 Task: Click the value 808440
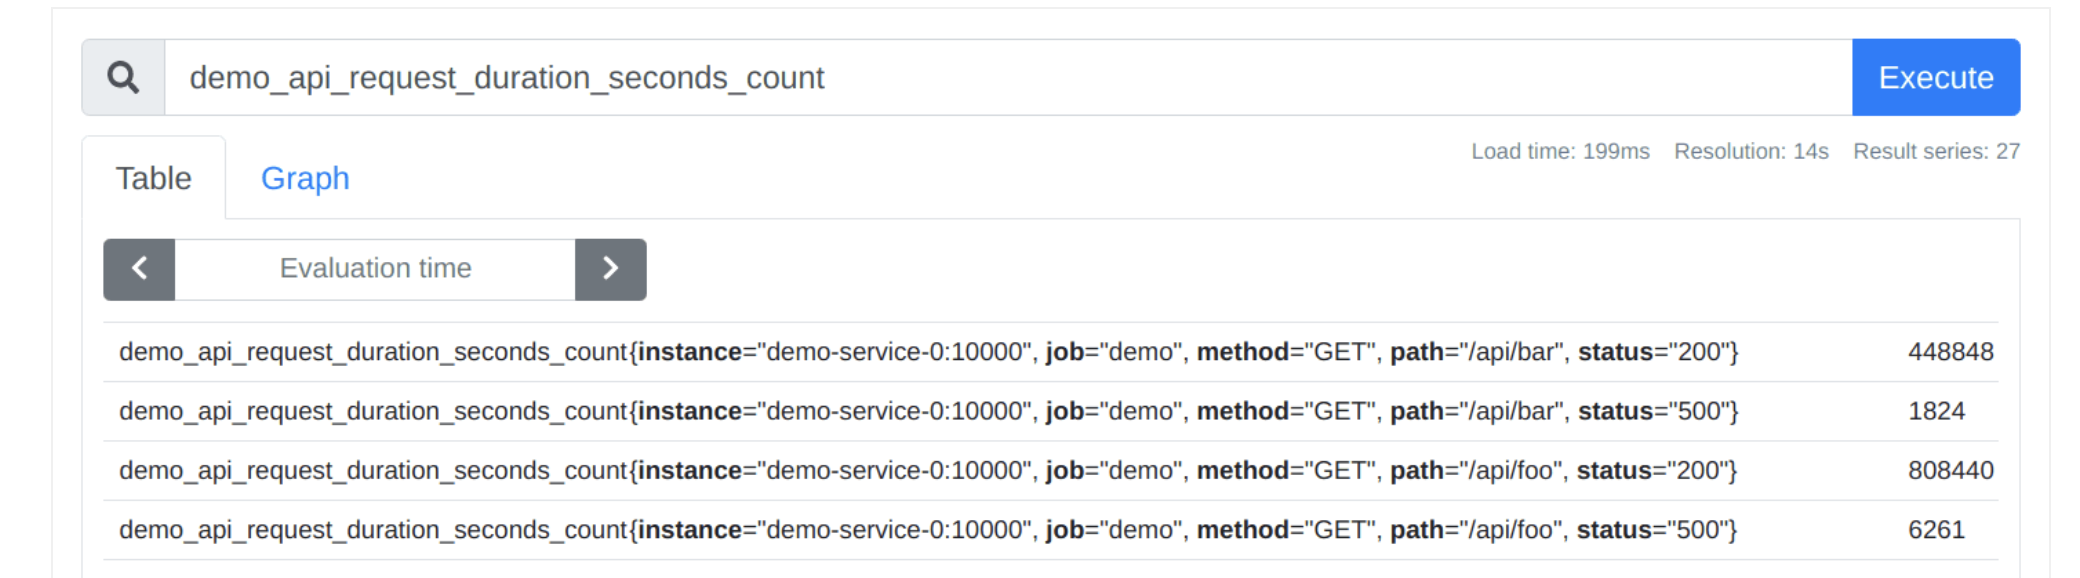click(x=1950, y=470)
